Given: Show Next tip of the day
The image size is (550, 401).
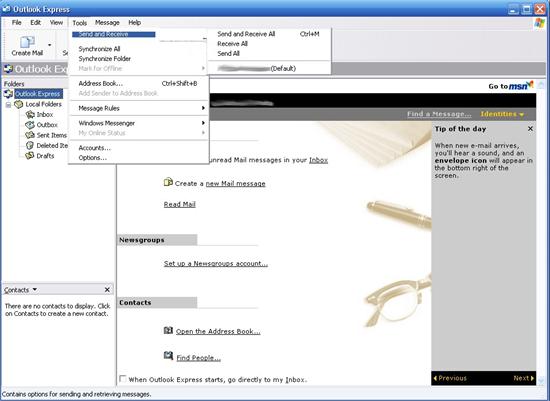Looking at the screenshot, I should 523,378.
